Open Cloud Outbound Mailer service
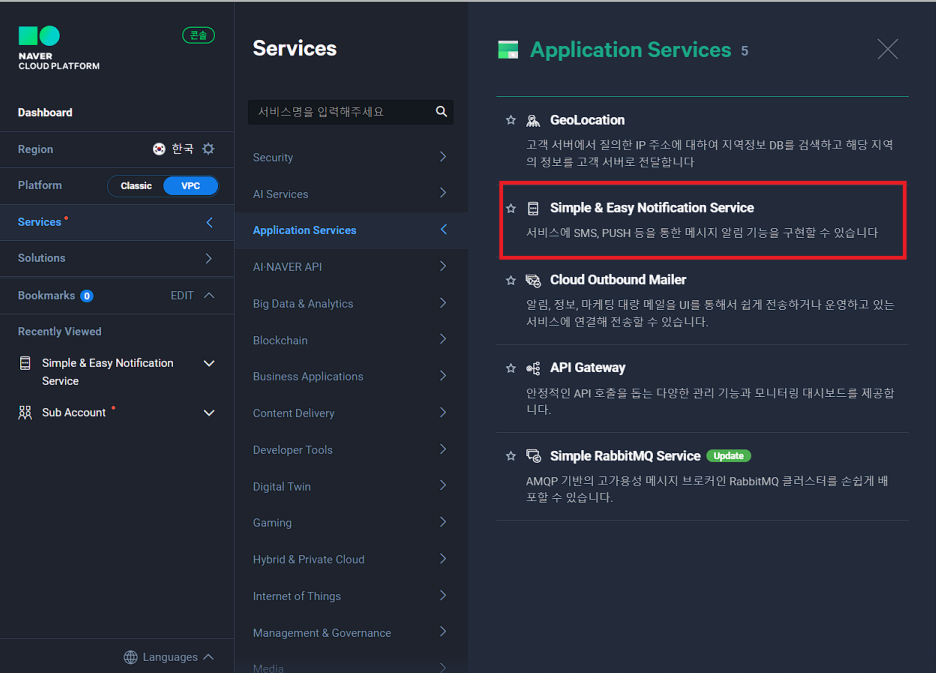The height and width of the screenshot is (673, 936). [618, 279]
